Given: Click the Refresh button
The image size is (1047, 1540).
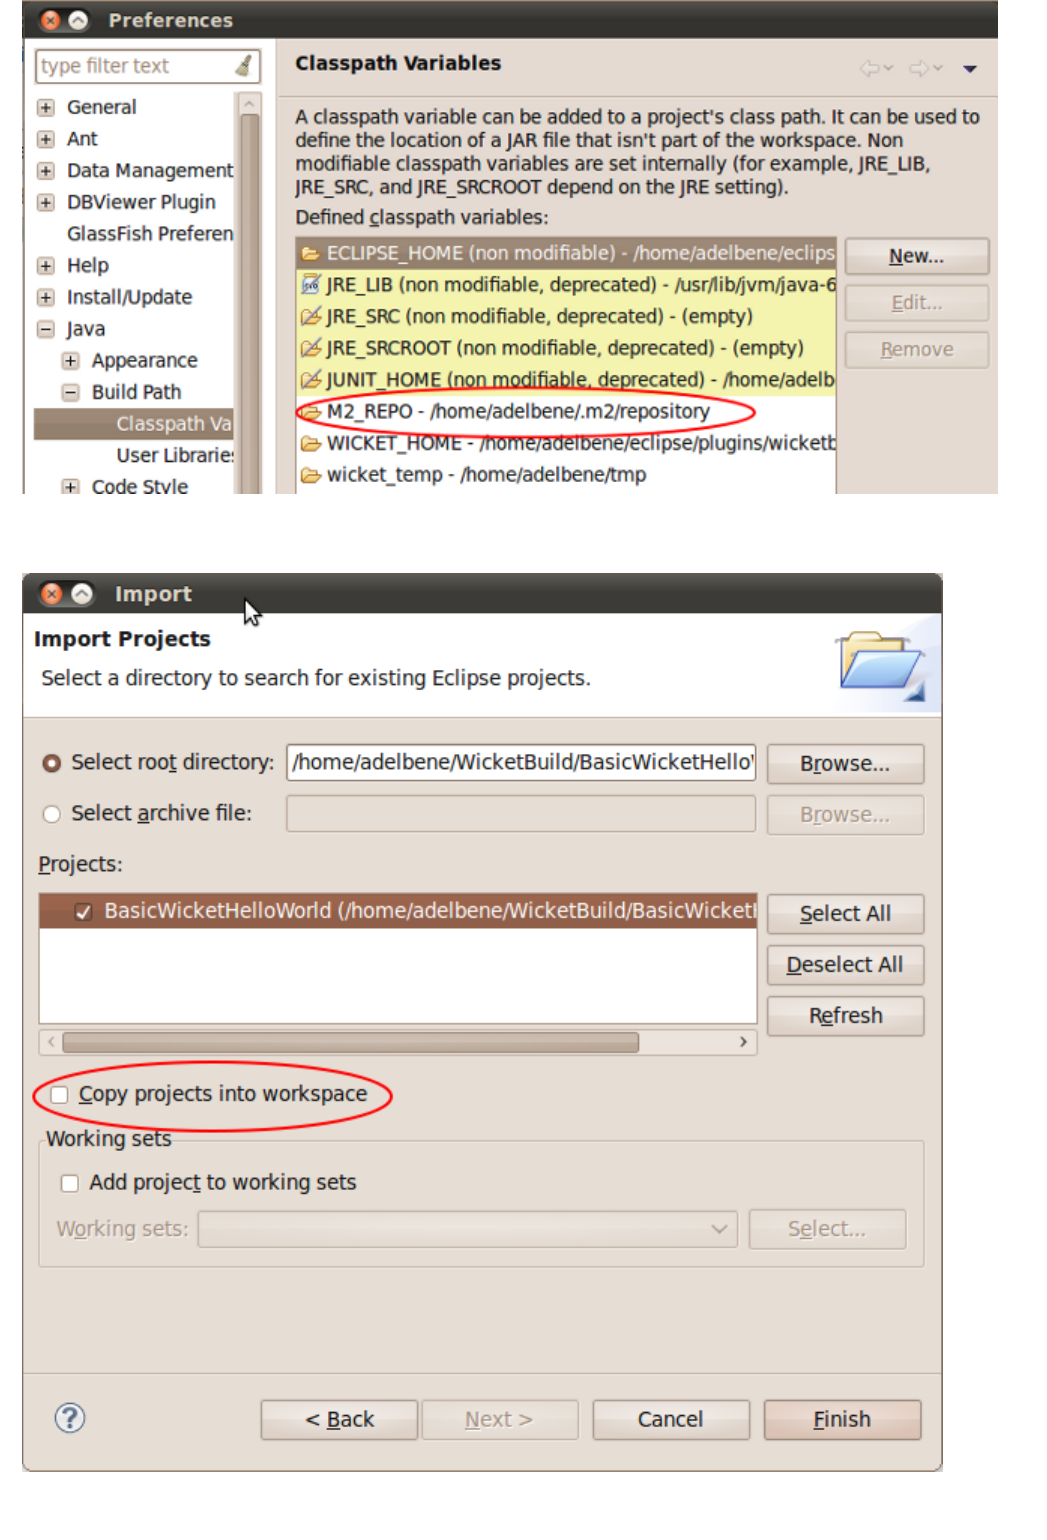Looking at the screenshot, I should click(845, 1016).
